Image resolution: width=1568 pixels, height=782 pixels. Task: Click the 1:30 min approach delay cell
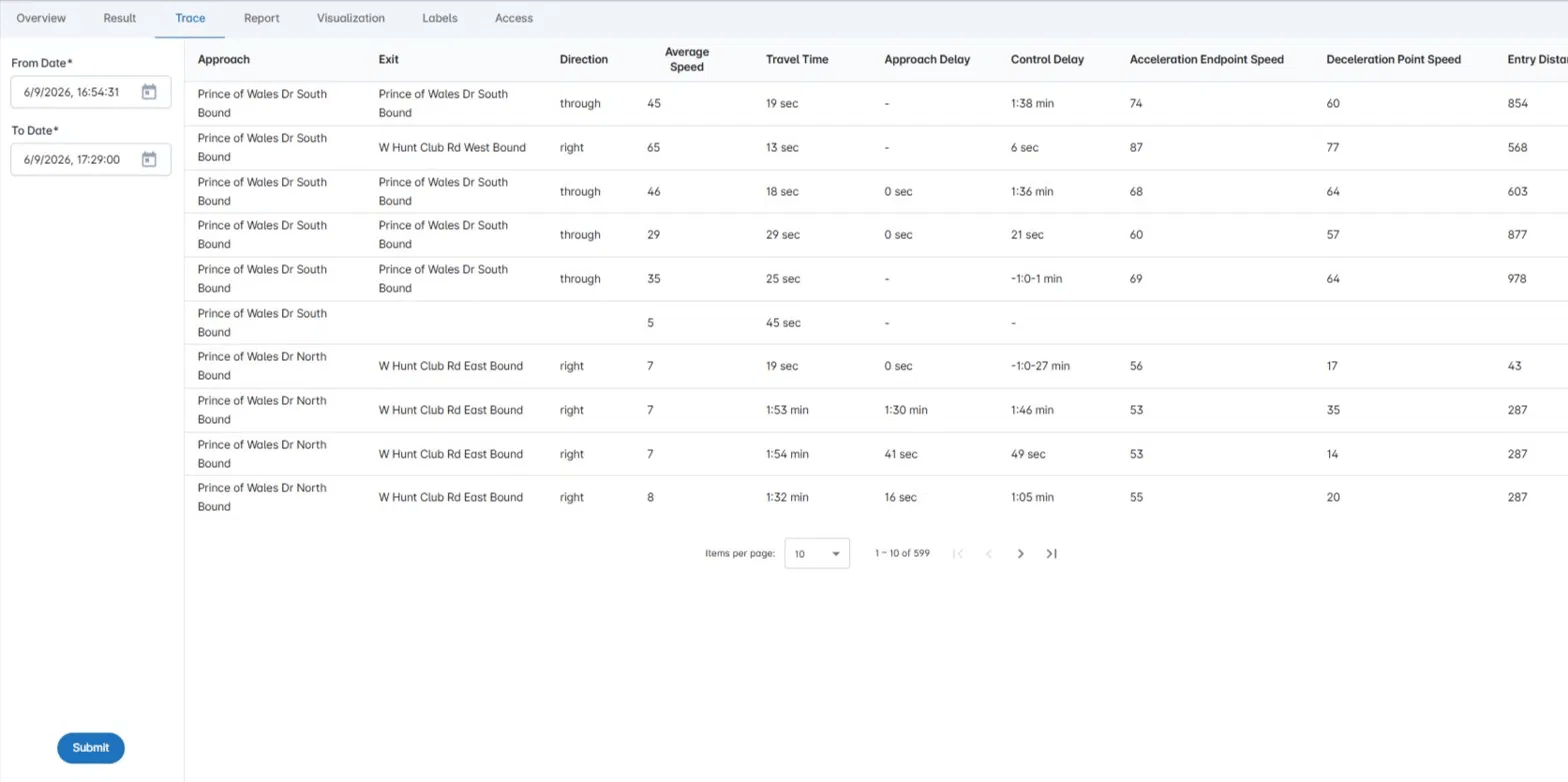pyautogui.click(x=906, y=410)
